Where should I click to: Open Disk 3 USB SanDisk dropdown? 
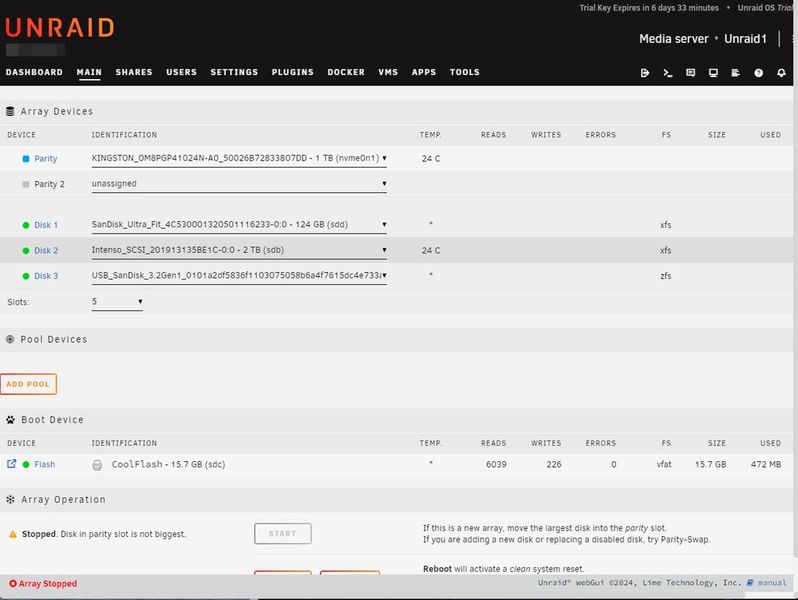coord(239,275)
